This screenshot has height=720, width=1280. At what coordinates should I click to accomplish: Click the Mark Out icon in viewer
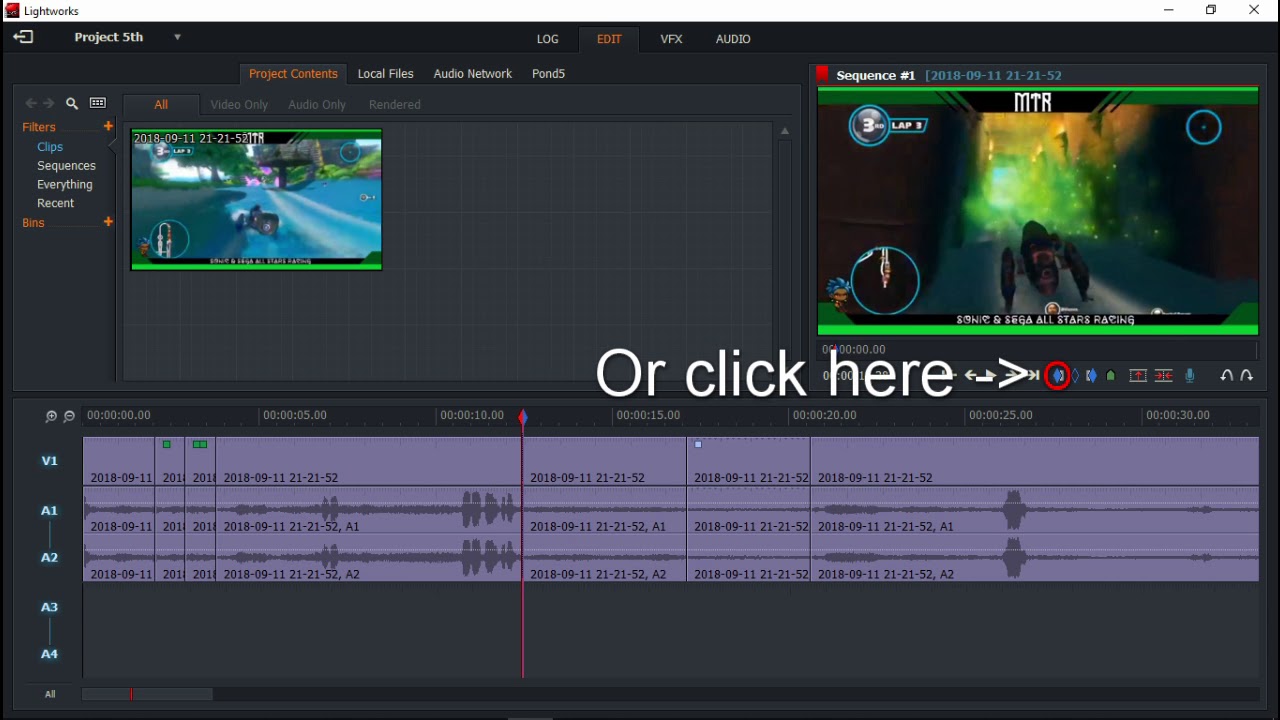1092,376
